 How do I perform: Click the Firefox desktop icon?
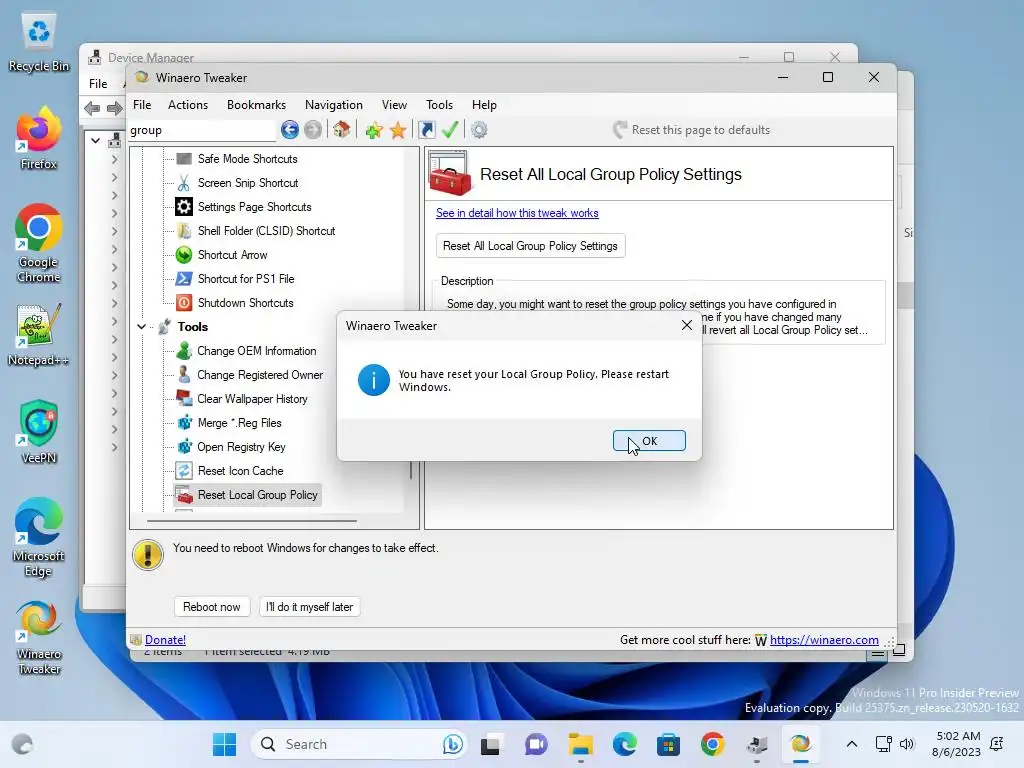[x=38, y=139]
